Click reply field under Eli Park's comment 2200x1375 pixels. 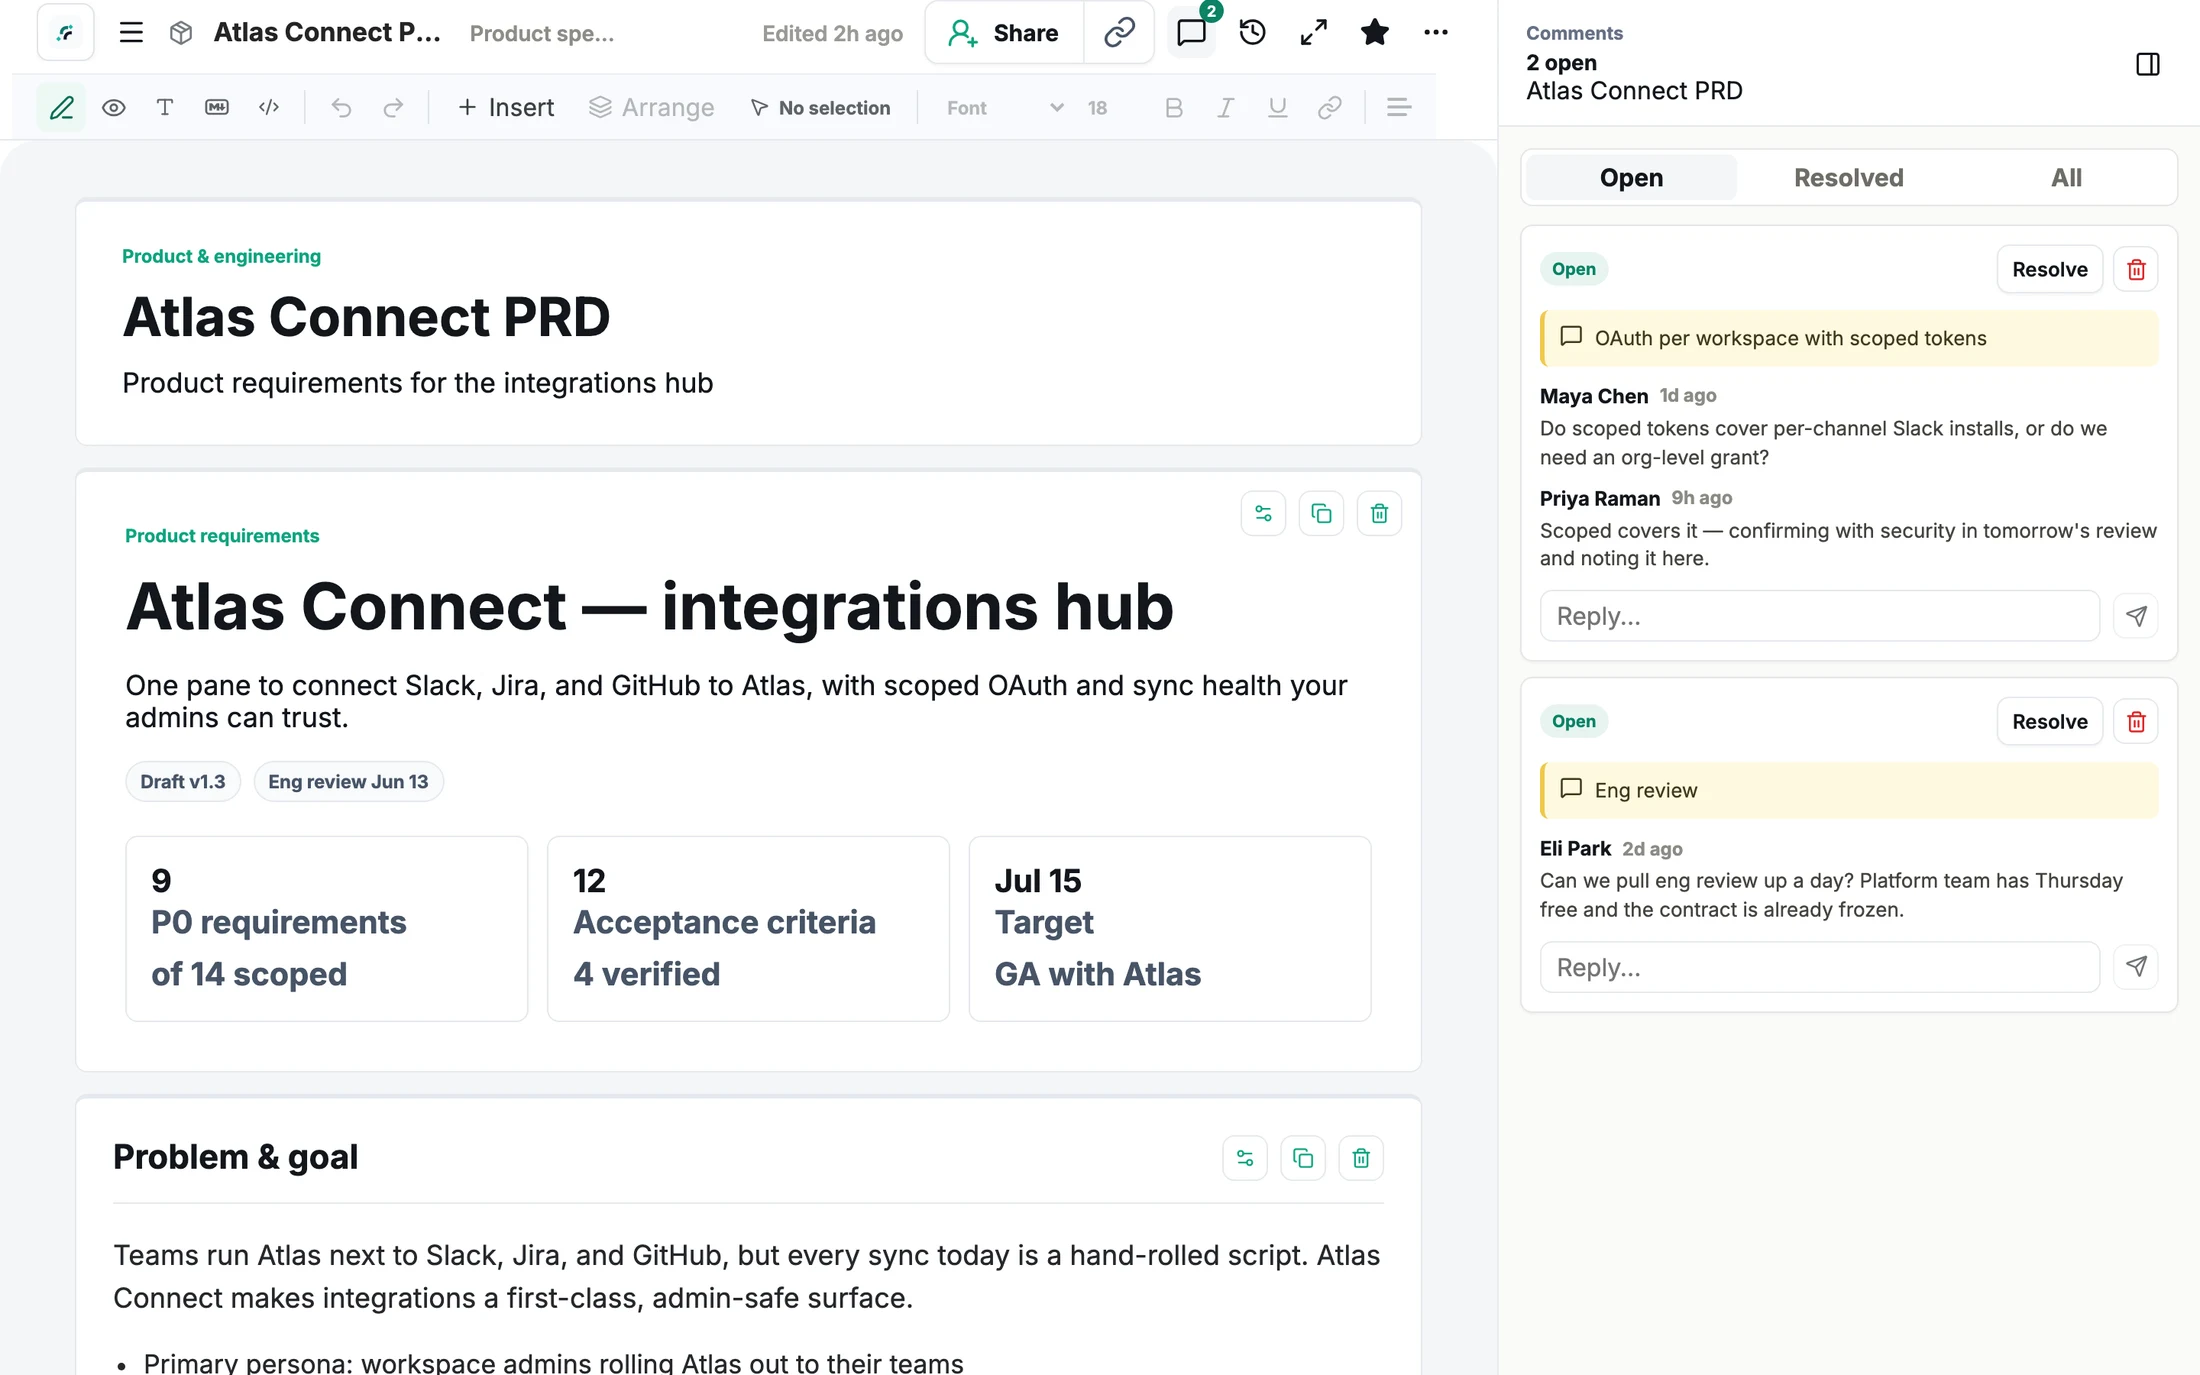coord(1819,967)
